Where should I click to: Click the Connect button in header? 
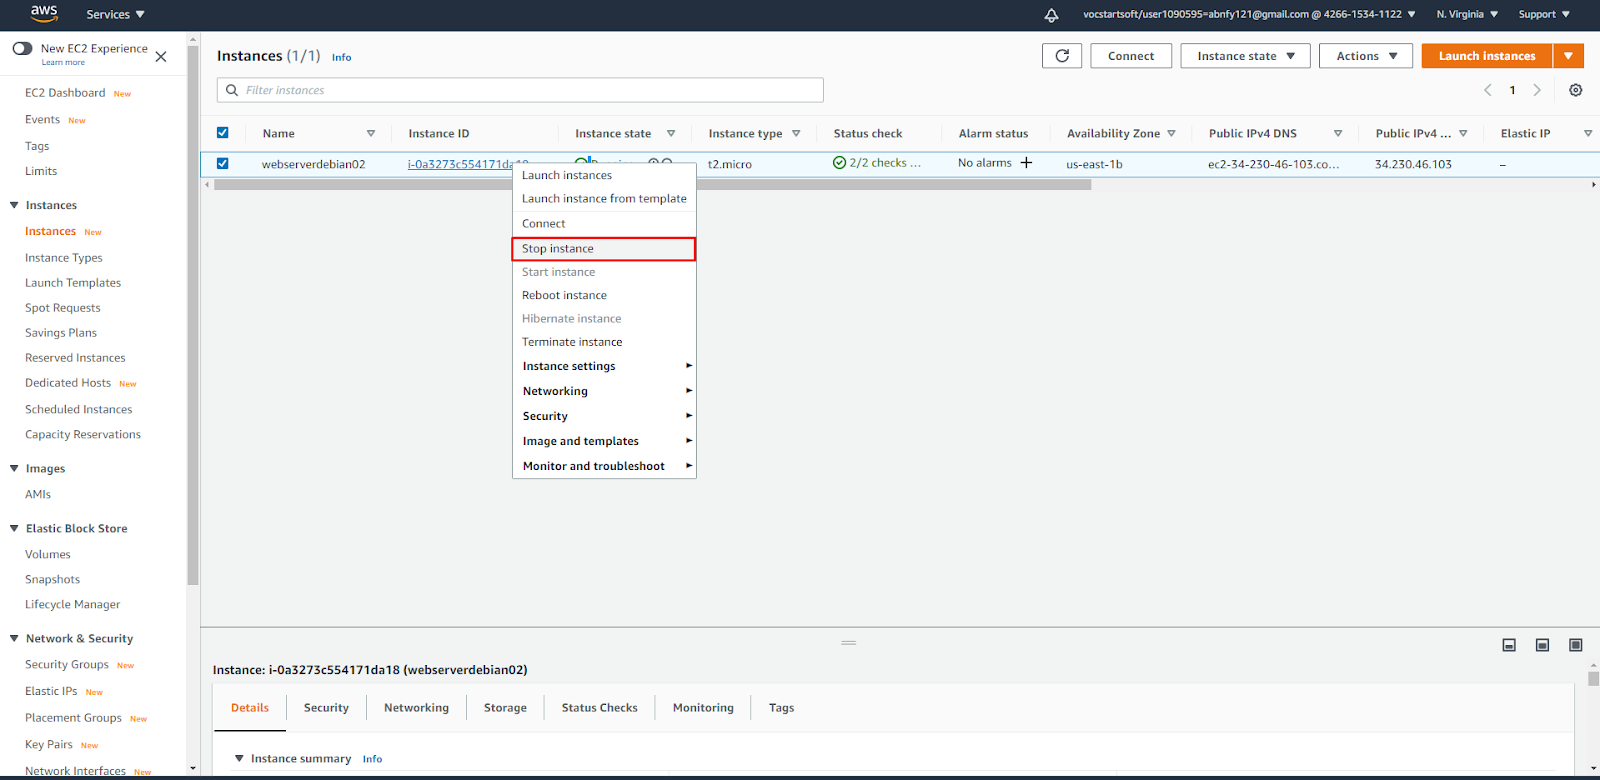pyautogui.click(x=1131, y=56)
